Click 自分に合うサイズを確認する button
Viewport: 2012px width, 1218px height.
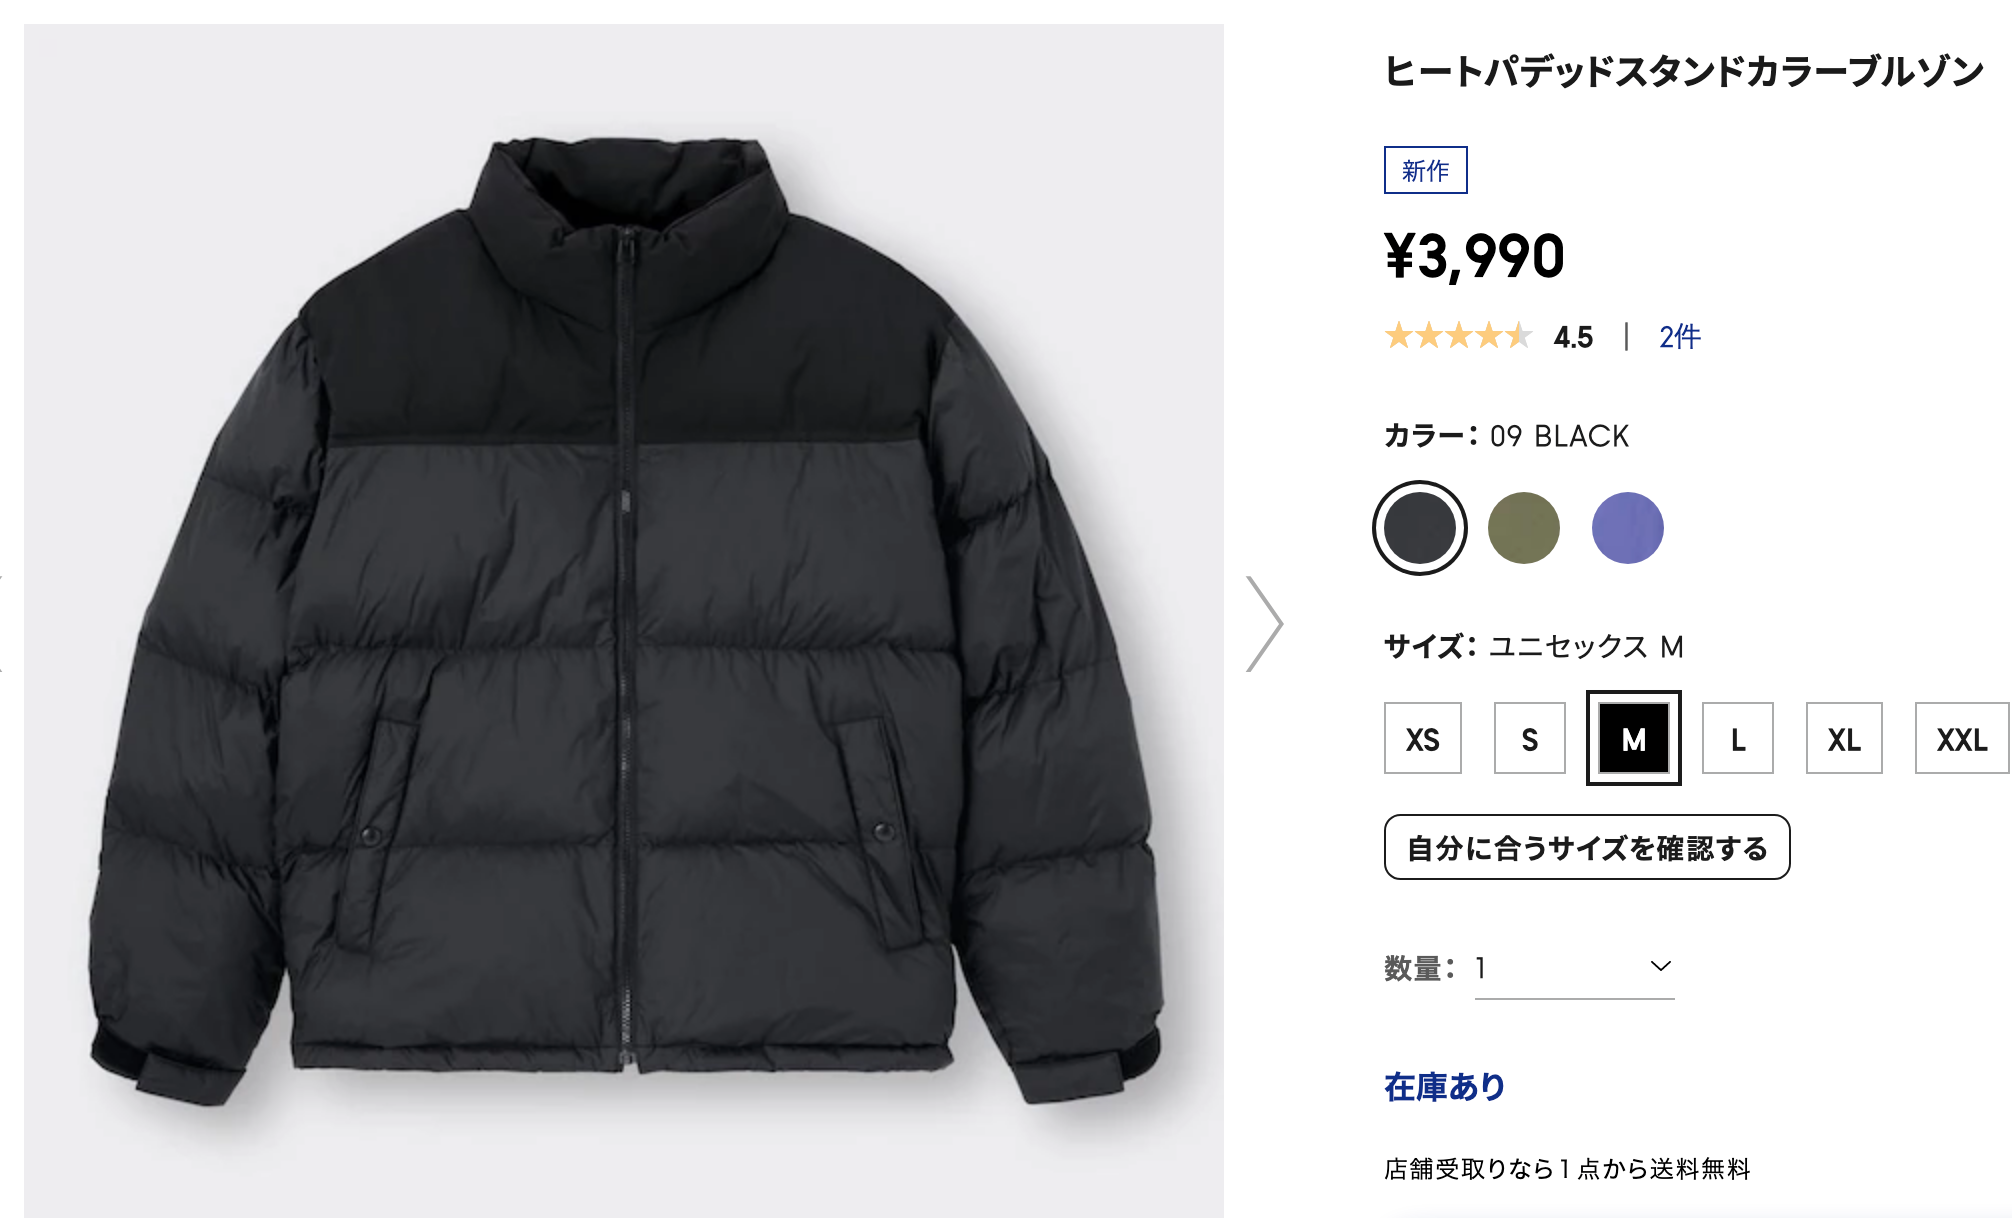1586,848
